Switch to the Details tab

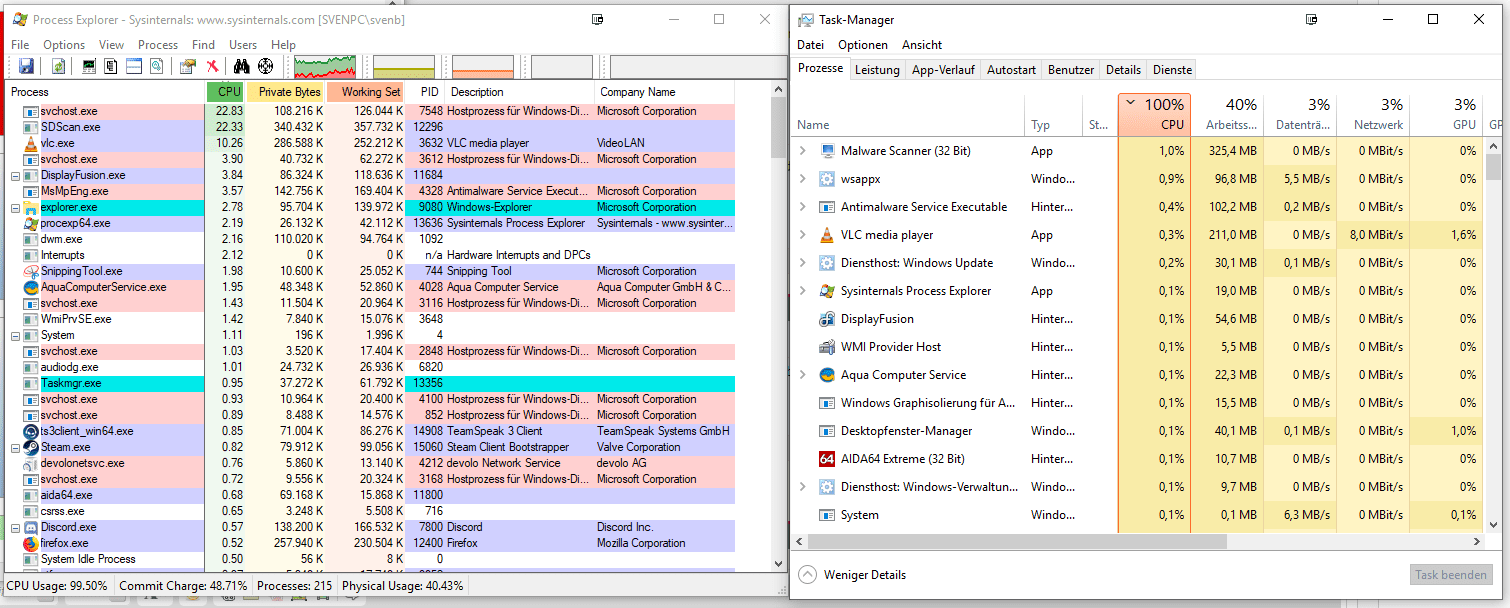(1123, 70)
